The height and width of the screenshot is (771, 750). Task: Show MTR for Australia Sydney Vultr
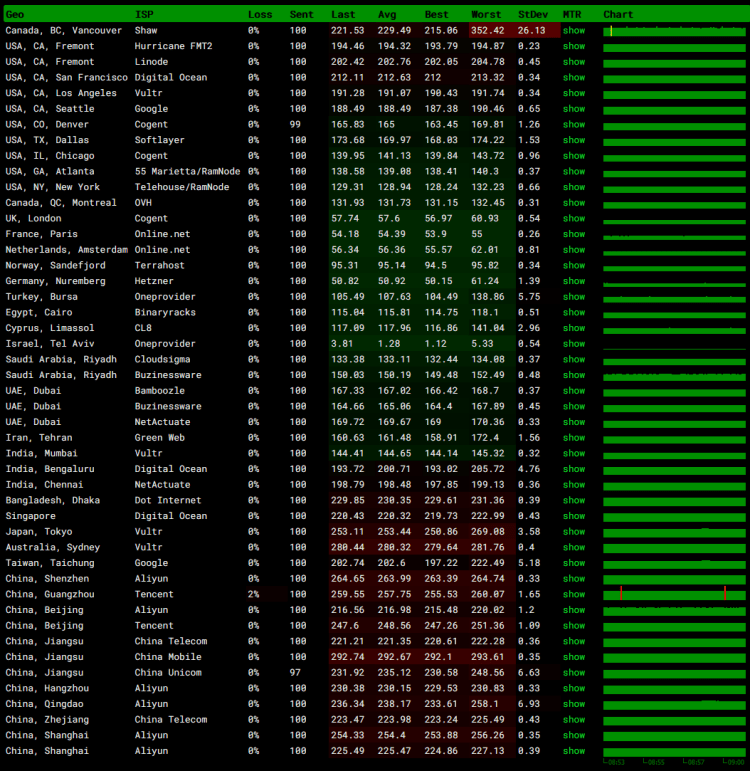(x=574, y=548)
